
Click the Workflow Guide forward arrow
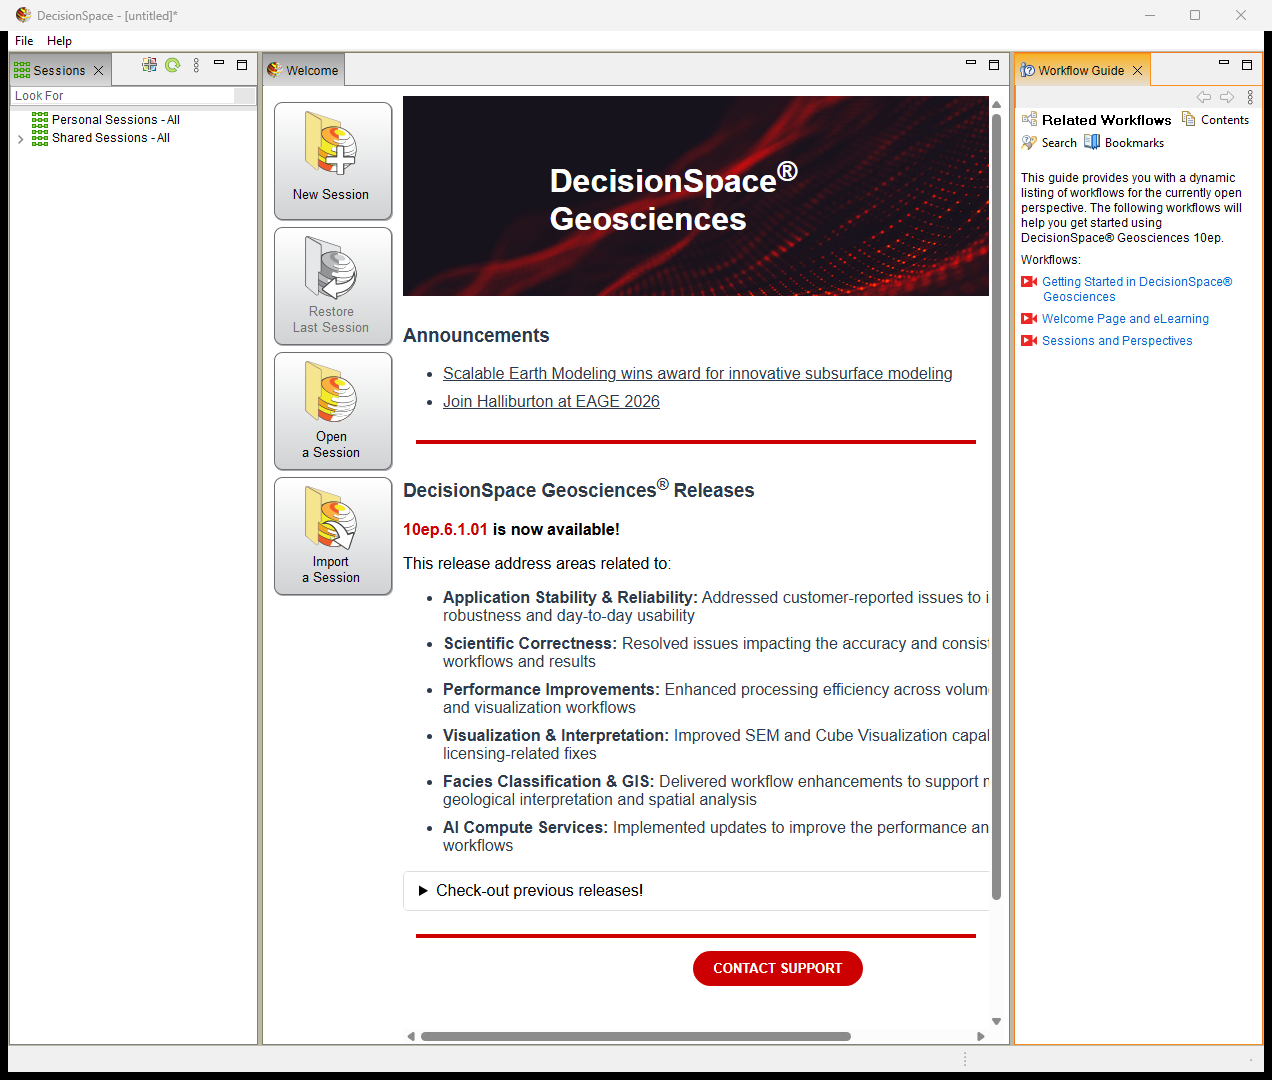coord(1227,97)
